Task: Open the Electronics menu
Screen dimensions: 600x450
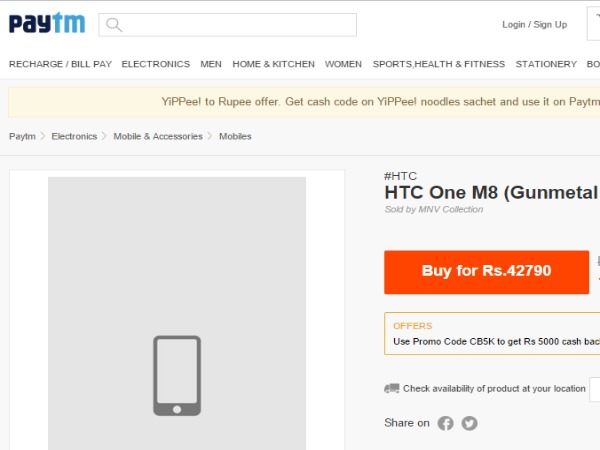Action: coord(155,64)
